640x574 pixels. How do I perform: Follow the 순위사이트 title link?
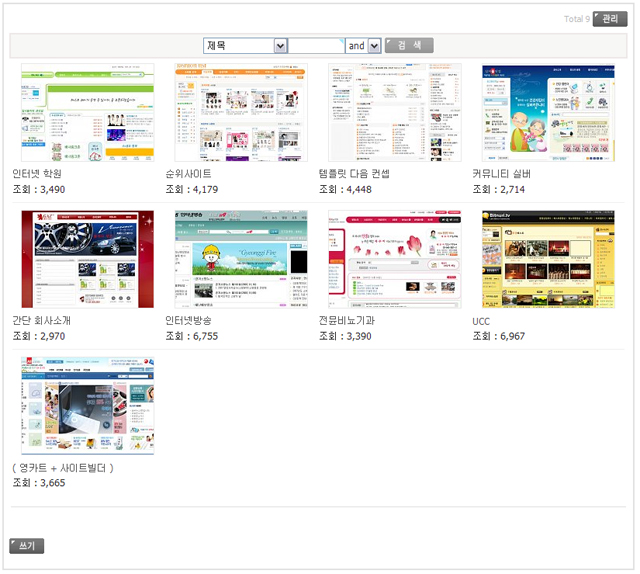point(188,174)
